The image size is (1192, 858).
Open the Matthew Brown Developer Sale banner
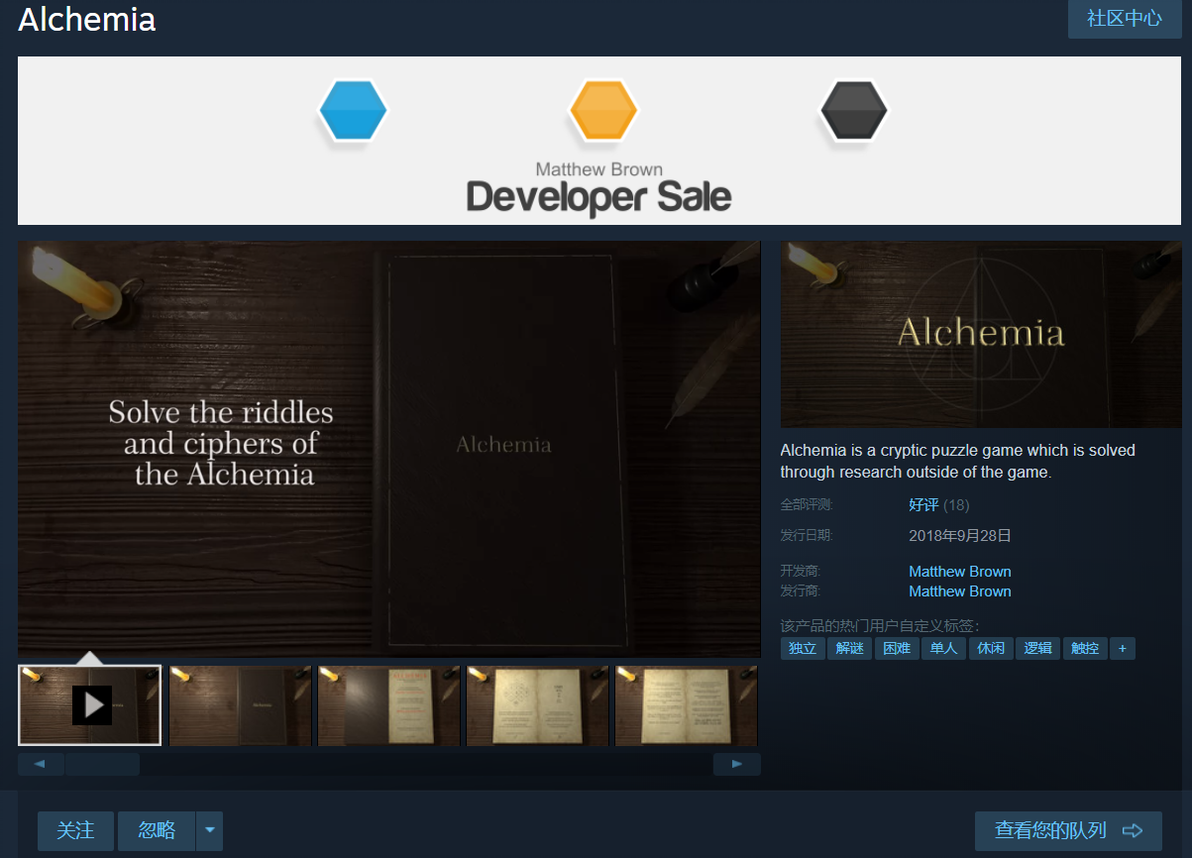click(599, 141)
